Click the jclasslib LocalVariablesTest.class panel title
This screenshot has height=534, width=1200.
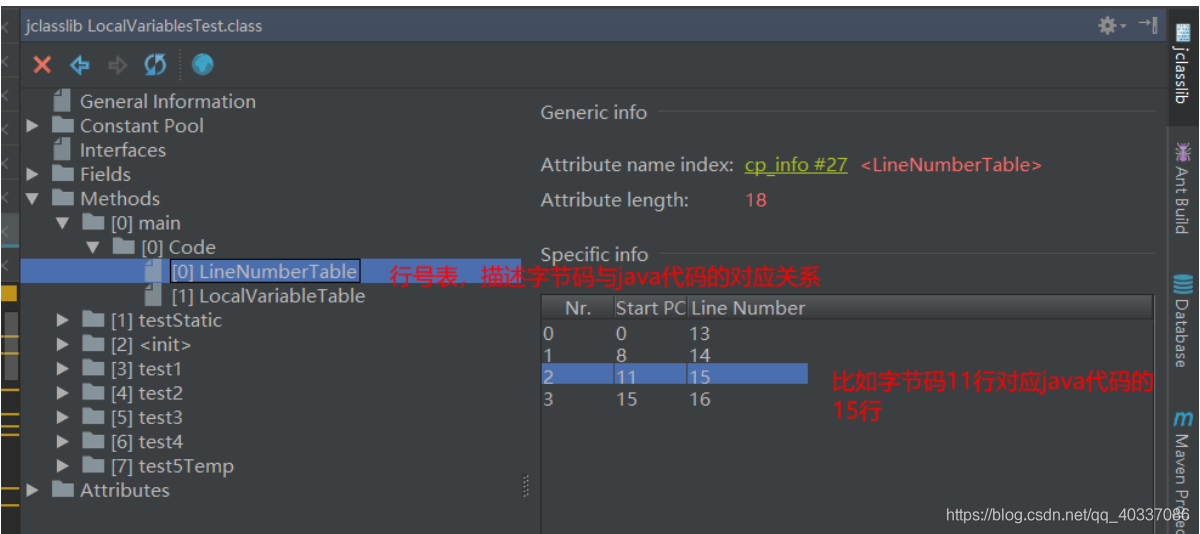(x=144, y=26)
